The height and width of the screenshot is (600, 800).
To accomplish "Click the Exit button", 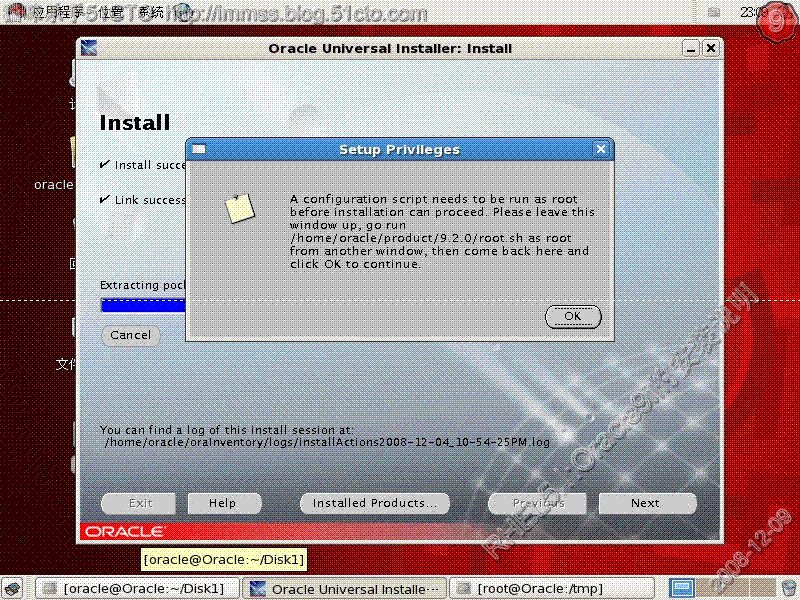I will (x=139, y=503).
